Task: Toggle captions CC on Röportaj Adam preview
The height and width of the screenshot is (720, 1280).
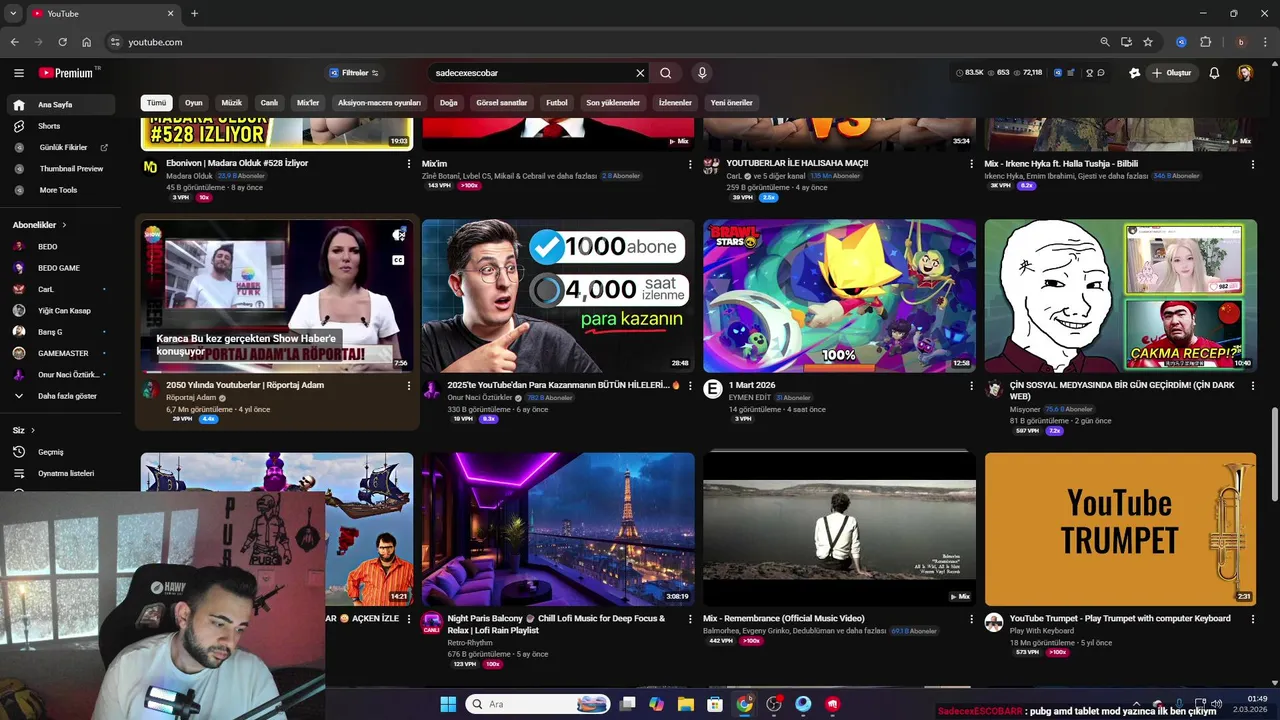Action: (398, 260)
